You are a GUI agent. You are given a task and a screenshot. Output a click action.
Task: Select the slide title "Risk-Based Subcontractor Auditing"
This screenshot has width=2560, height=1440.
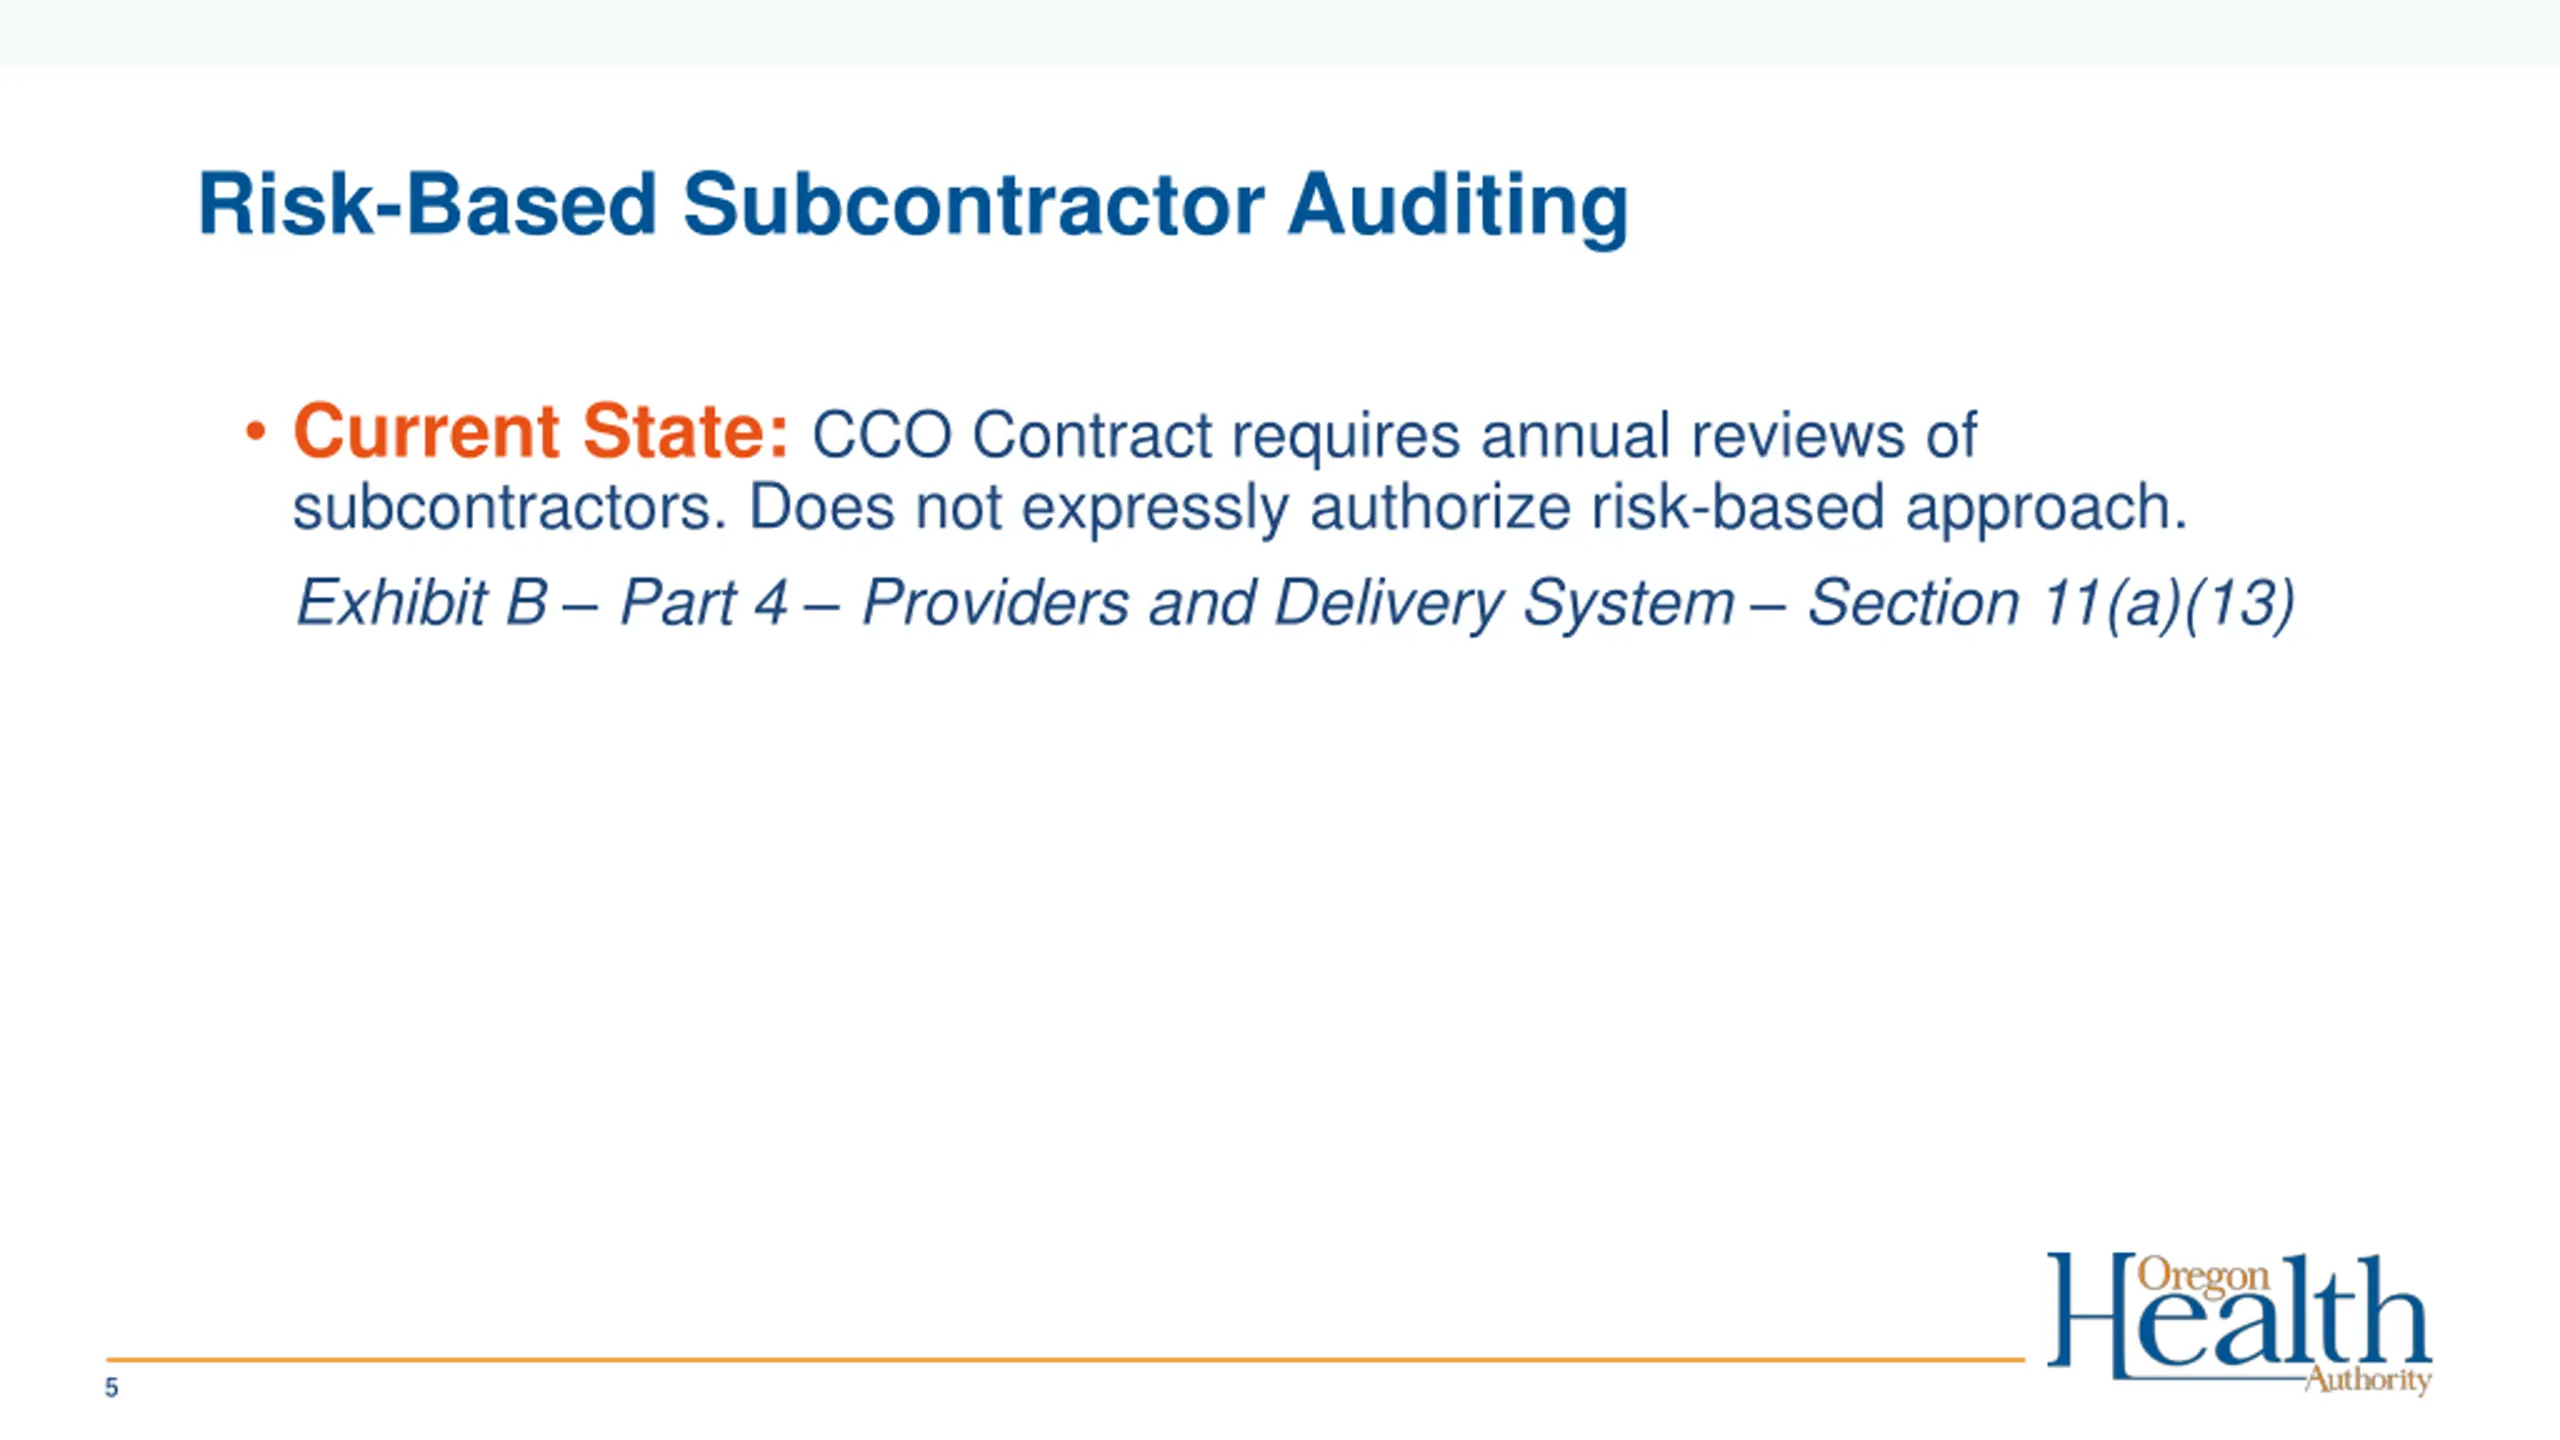[913, 205]
